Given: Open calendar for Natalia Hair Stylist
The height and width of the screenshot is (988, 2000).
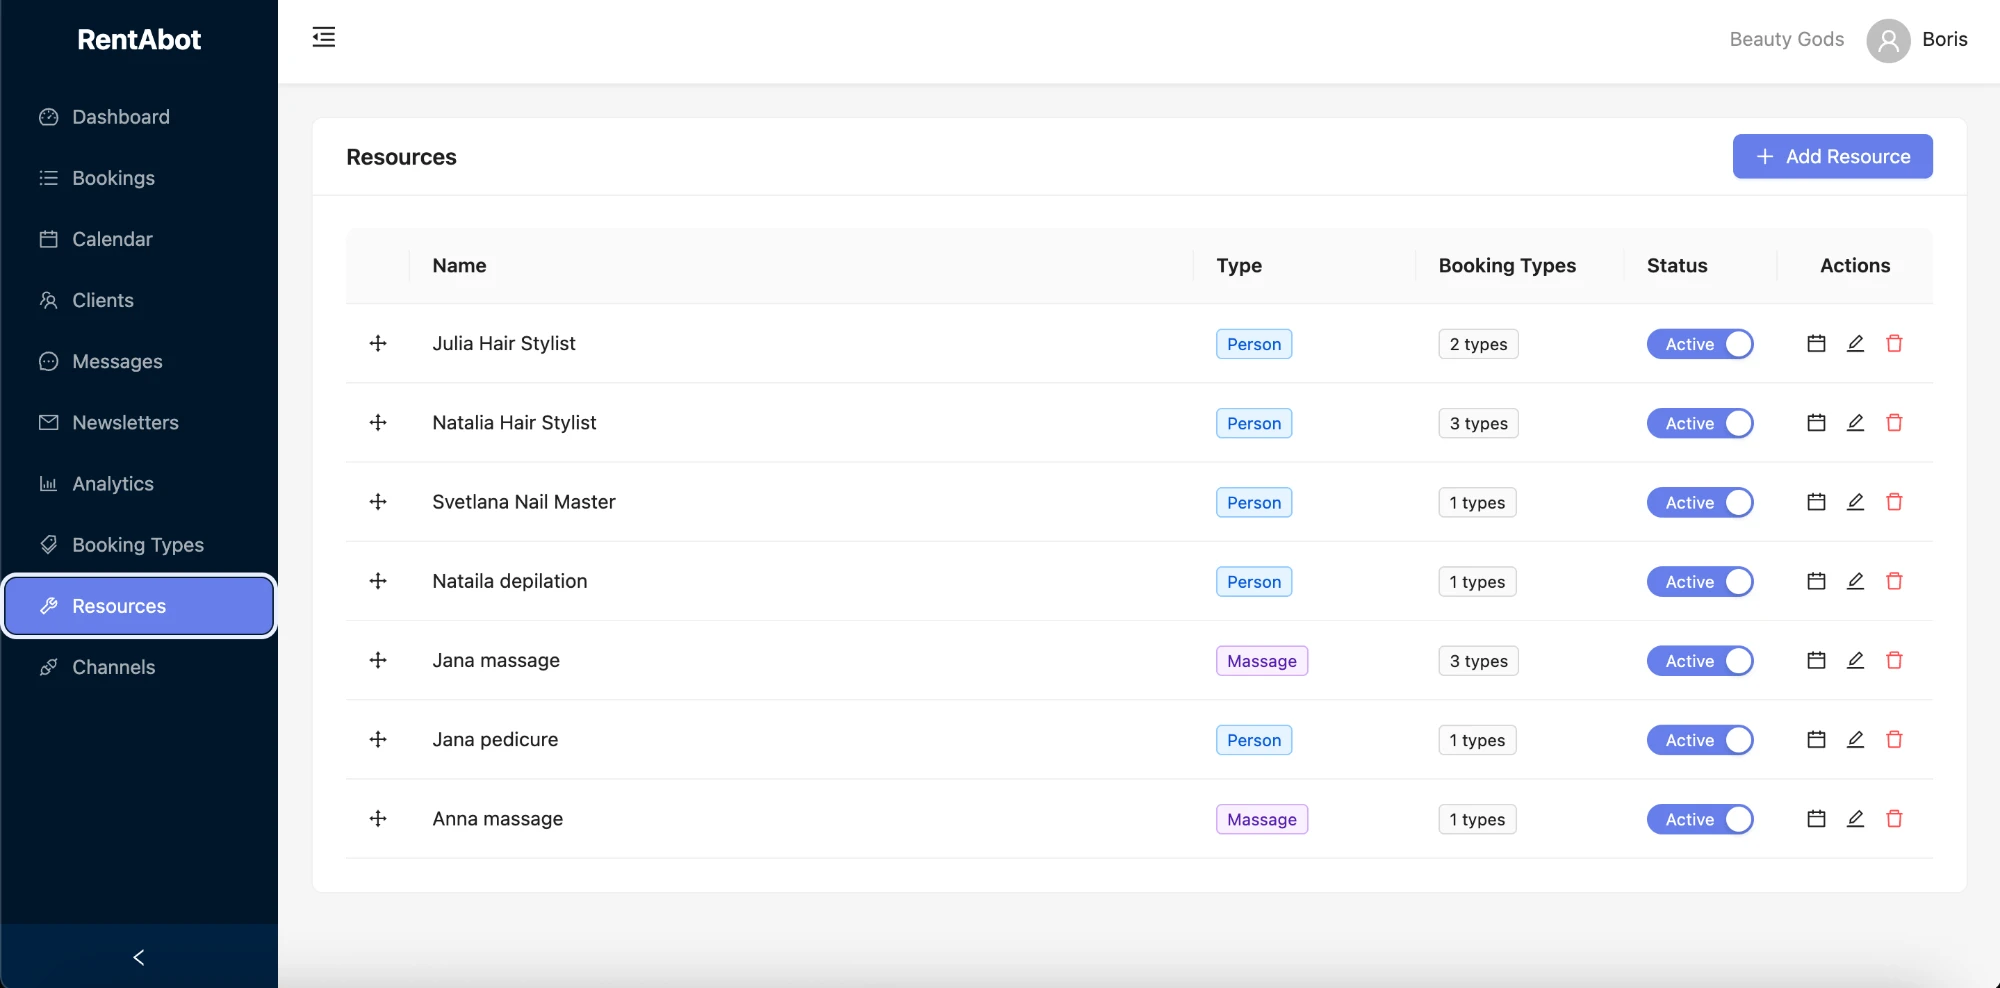Looking at the screenshot, I should click(1816, 422).
